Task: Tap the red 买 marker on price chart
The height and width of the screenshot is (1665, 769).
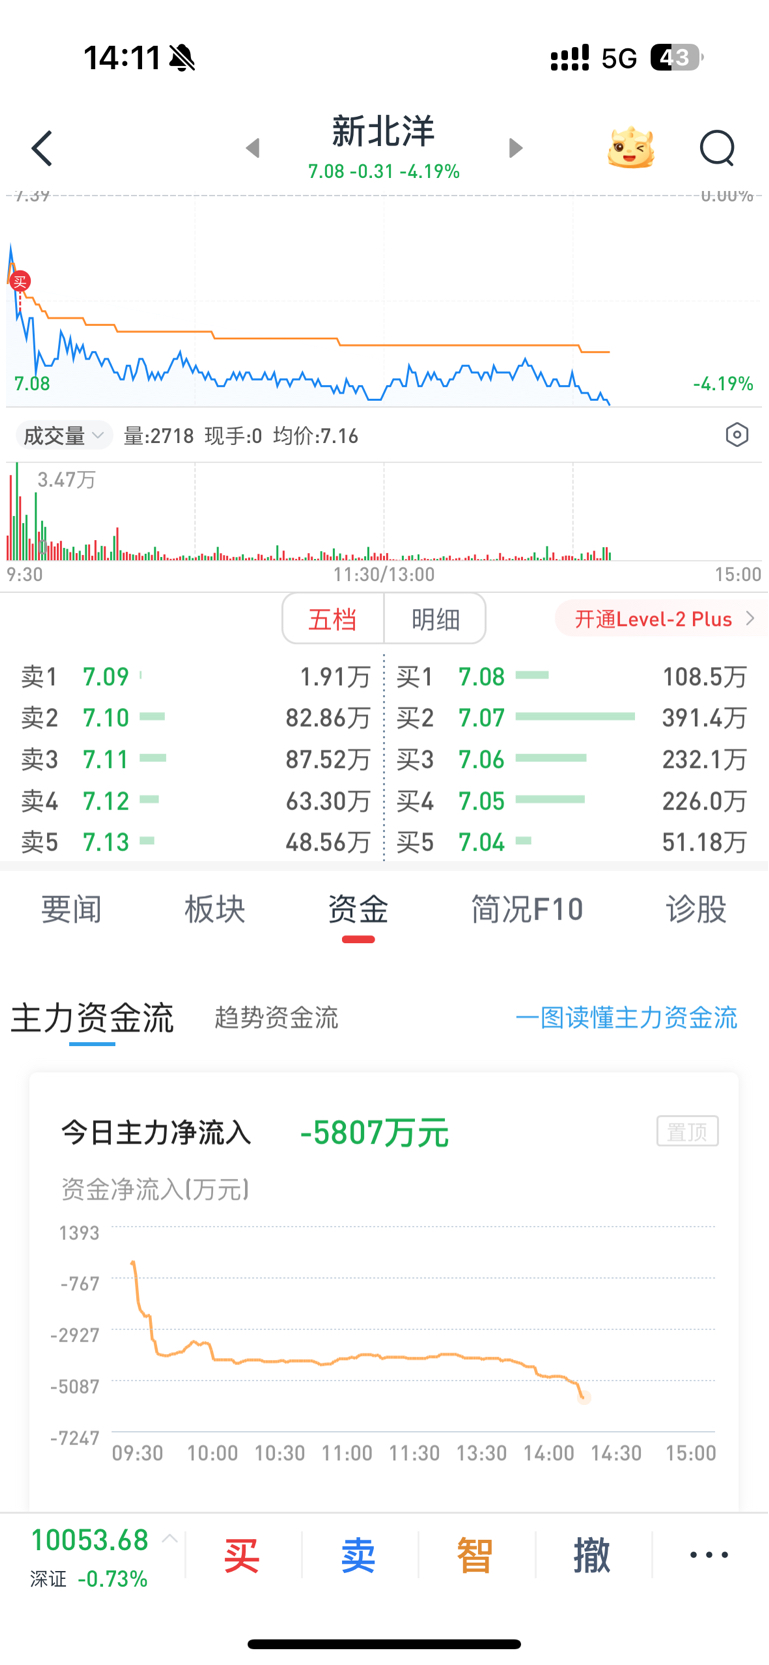Action: (19, 282)
